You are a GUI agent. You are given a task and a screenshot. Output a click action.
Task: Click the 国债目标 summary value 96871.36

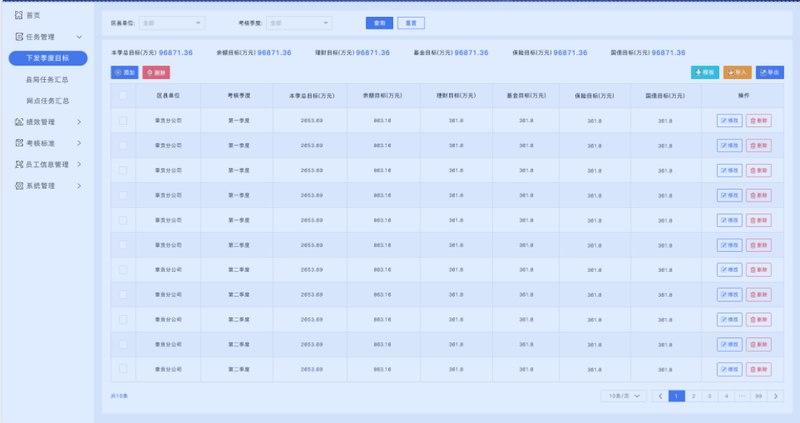(668, 53)
